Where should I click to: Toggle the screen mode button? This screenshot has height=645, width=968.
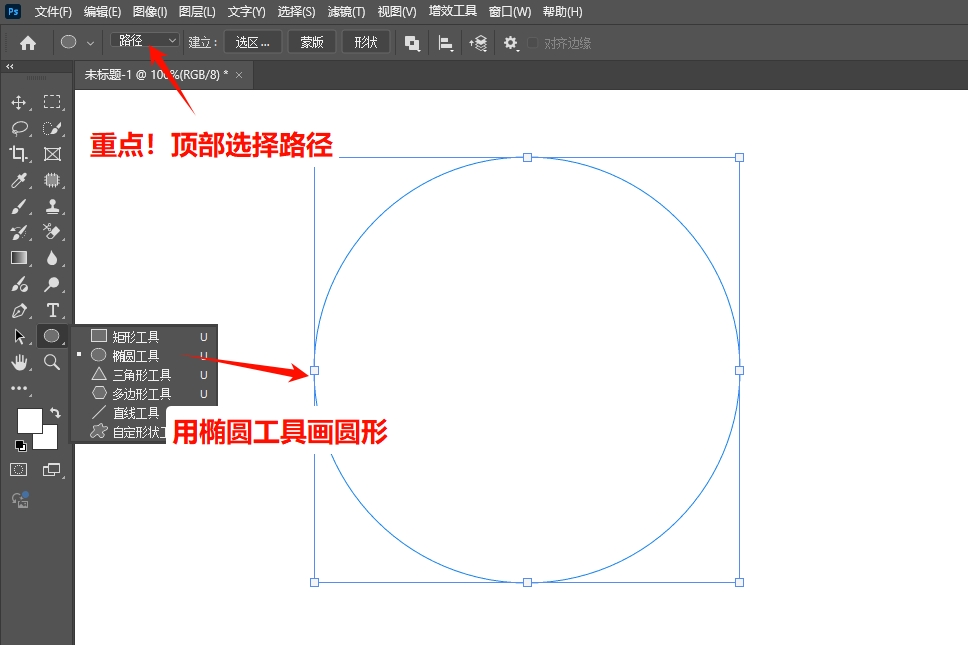click(x=52, y=469)
